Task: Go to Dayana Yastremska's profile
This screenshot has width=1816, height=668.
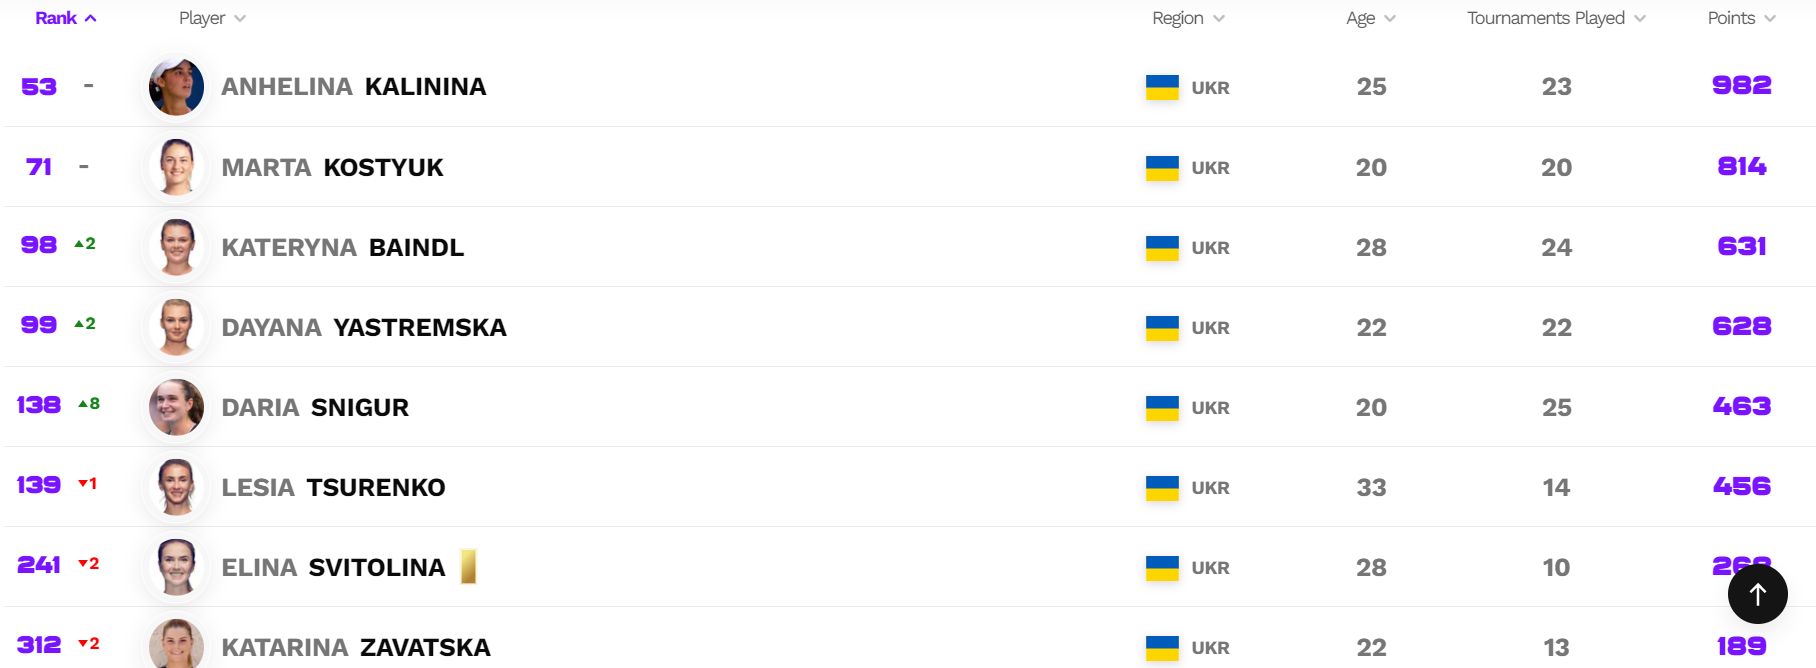Action: coord(363,327)
